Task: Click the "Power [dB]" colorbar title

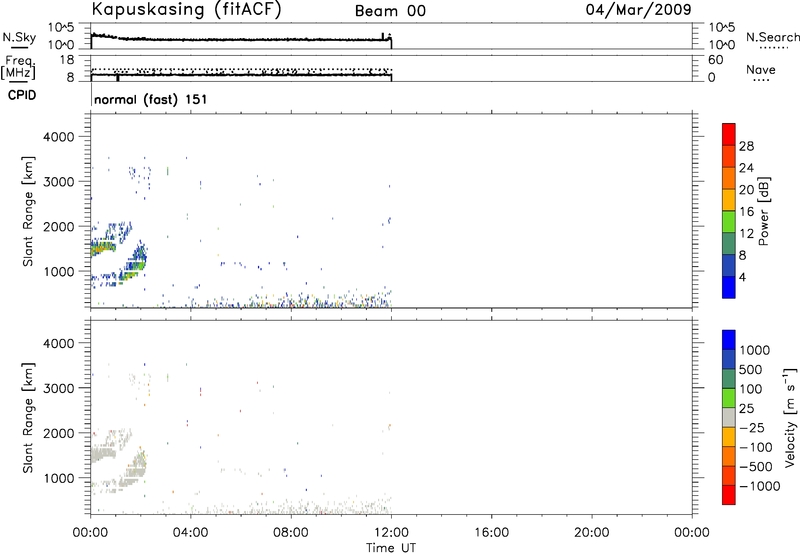Action: [x=764, y=211]
